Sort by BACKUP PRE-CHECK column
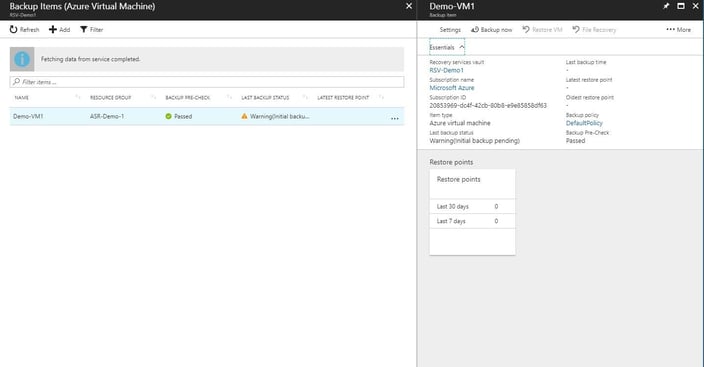 pos(188,97)
